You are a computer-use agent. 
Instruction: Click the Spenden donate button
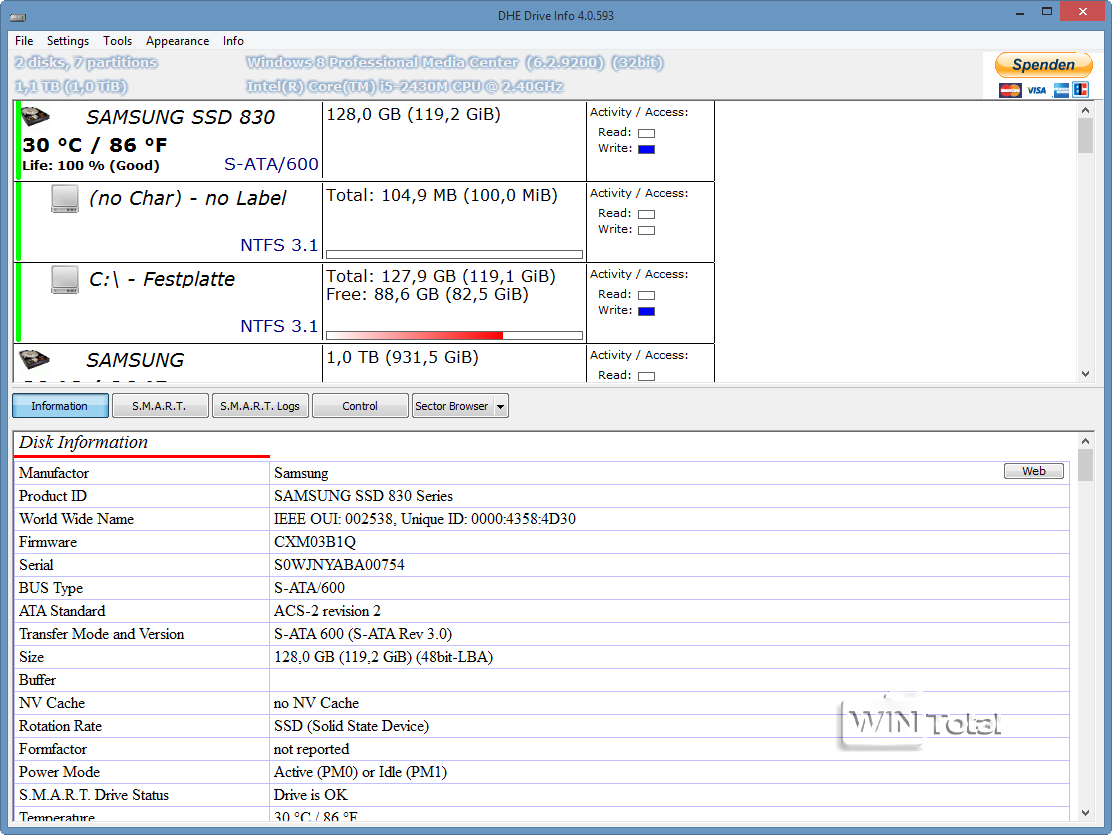point(1043,65)
